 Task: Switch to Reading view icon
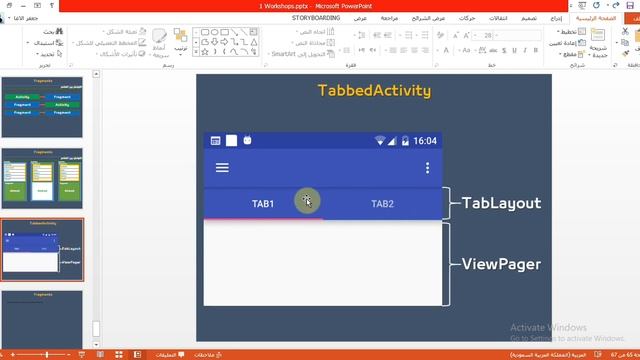(100, 355)
